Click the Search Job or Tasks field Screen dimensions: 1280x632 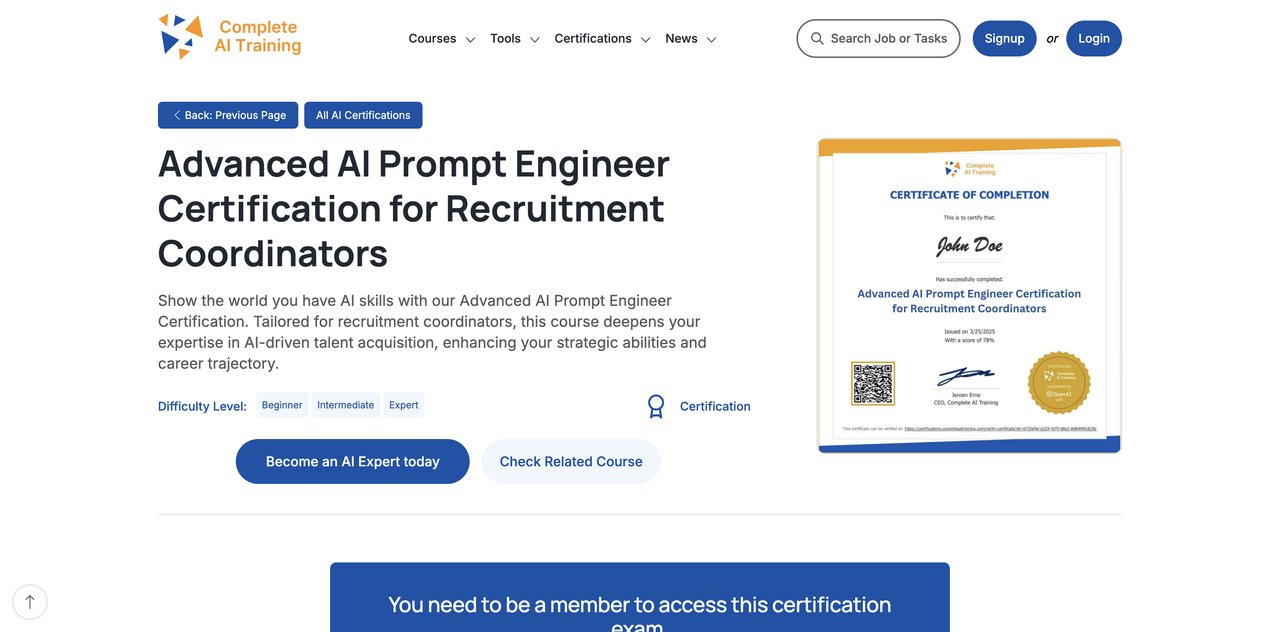tap(888, 38)
